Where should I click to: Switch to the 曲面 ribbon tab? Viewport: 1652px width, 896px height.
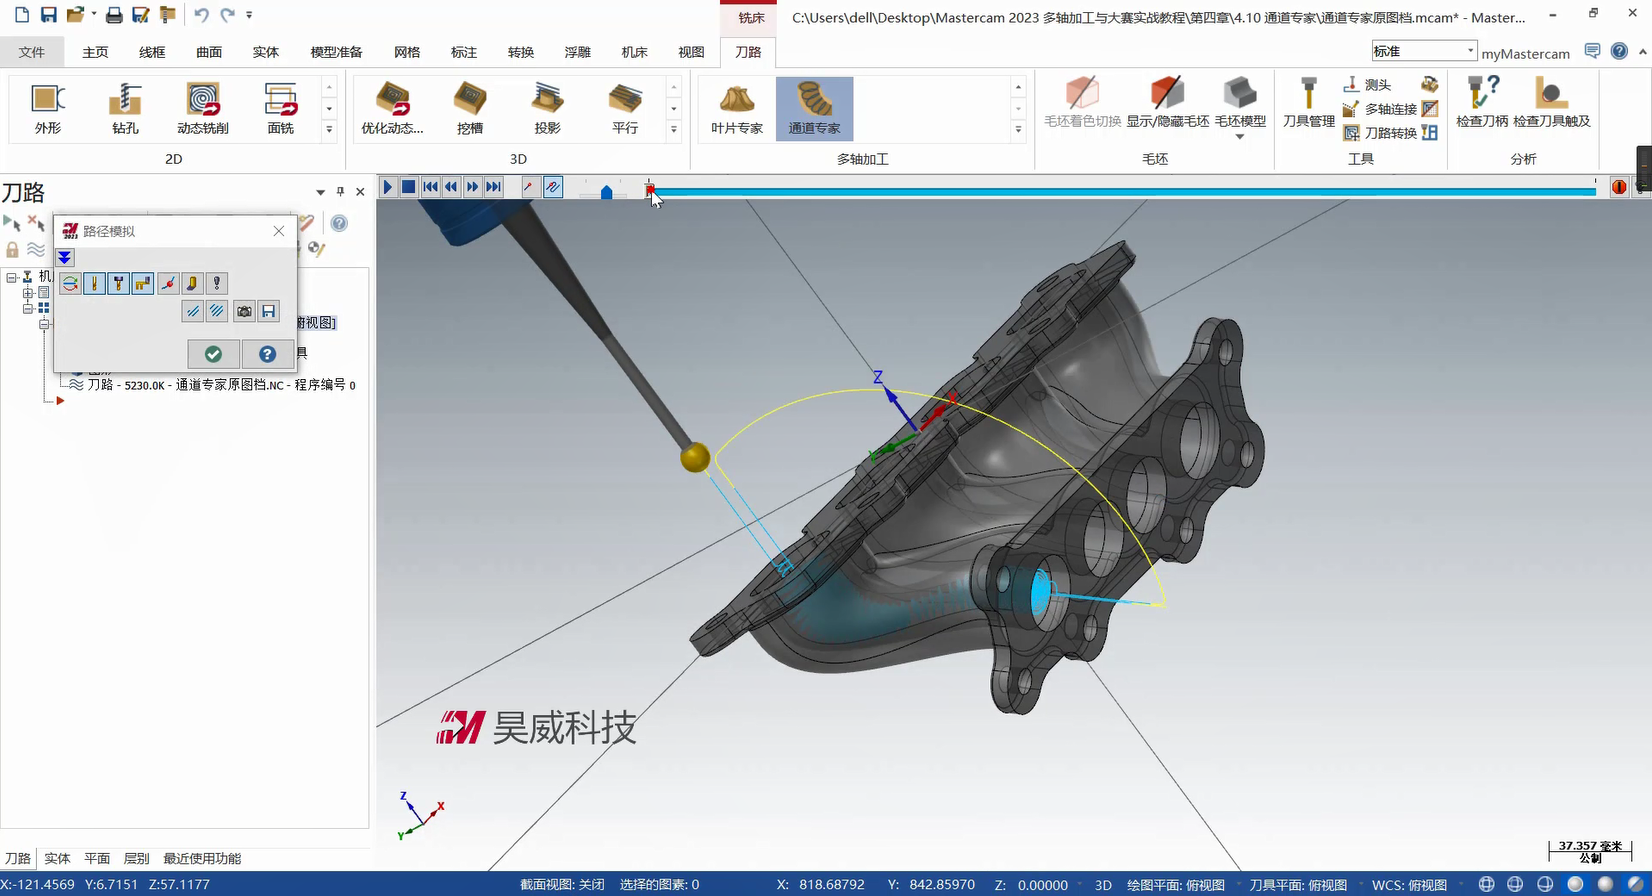tap(209, 52)
